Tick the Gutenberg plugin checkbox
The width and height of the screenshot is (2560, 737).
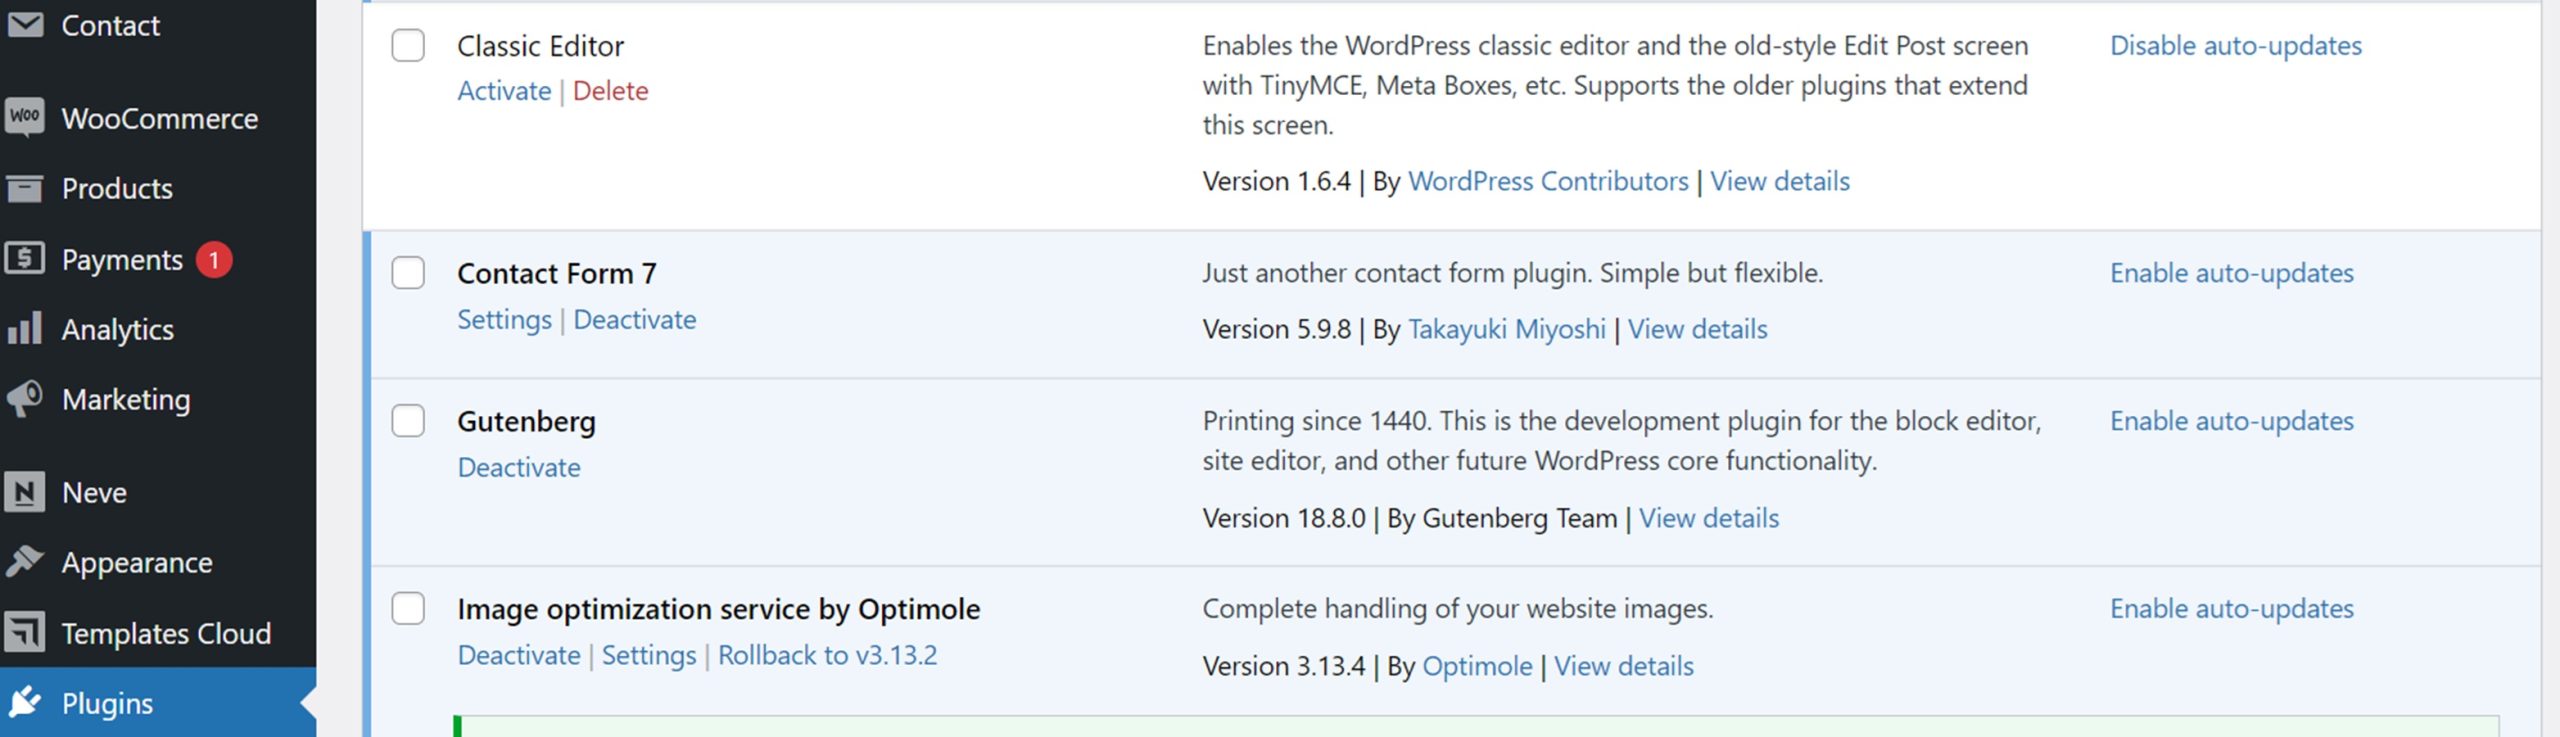[x=408, y=420]
